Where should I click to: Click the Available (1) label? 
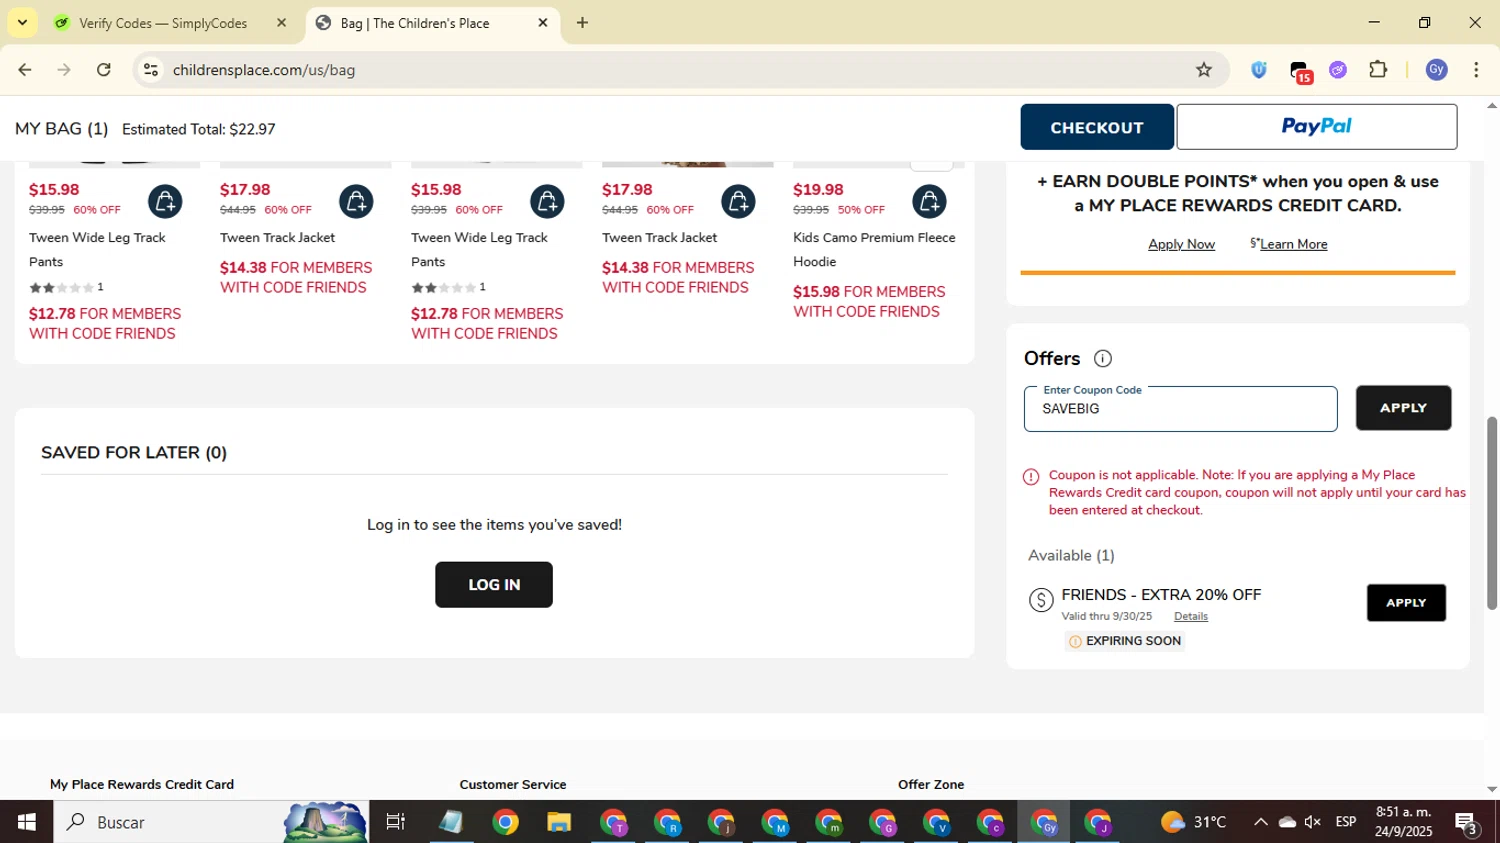(x=1071, y=556)
